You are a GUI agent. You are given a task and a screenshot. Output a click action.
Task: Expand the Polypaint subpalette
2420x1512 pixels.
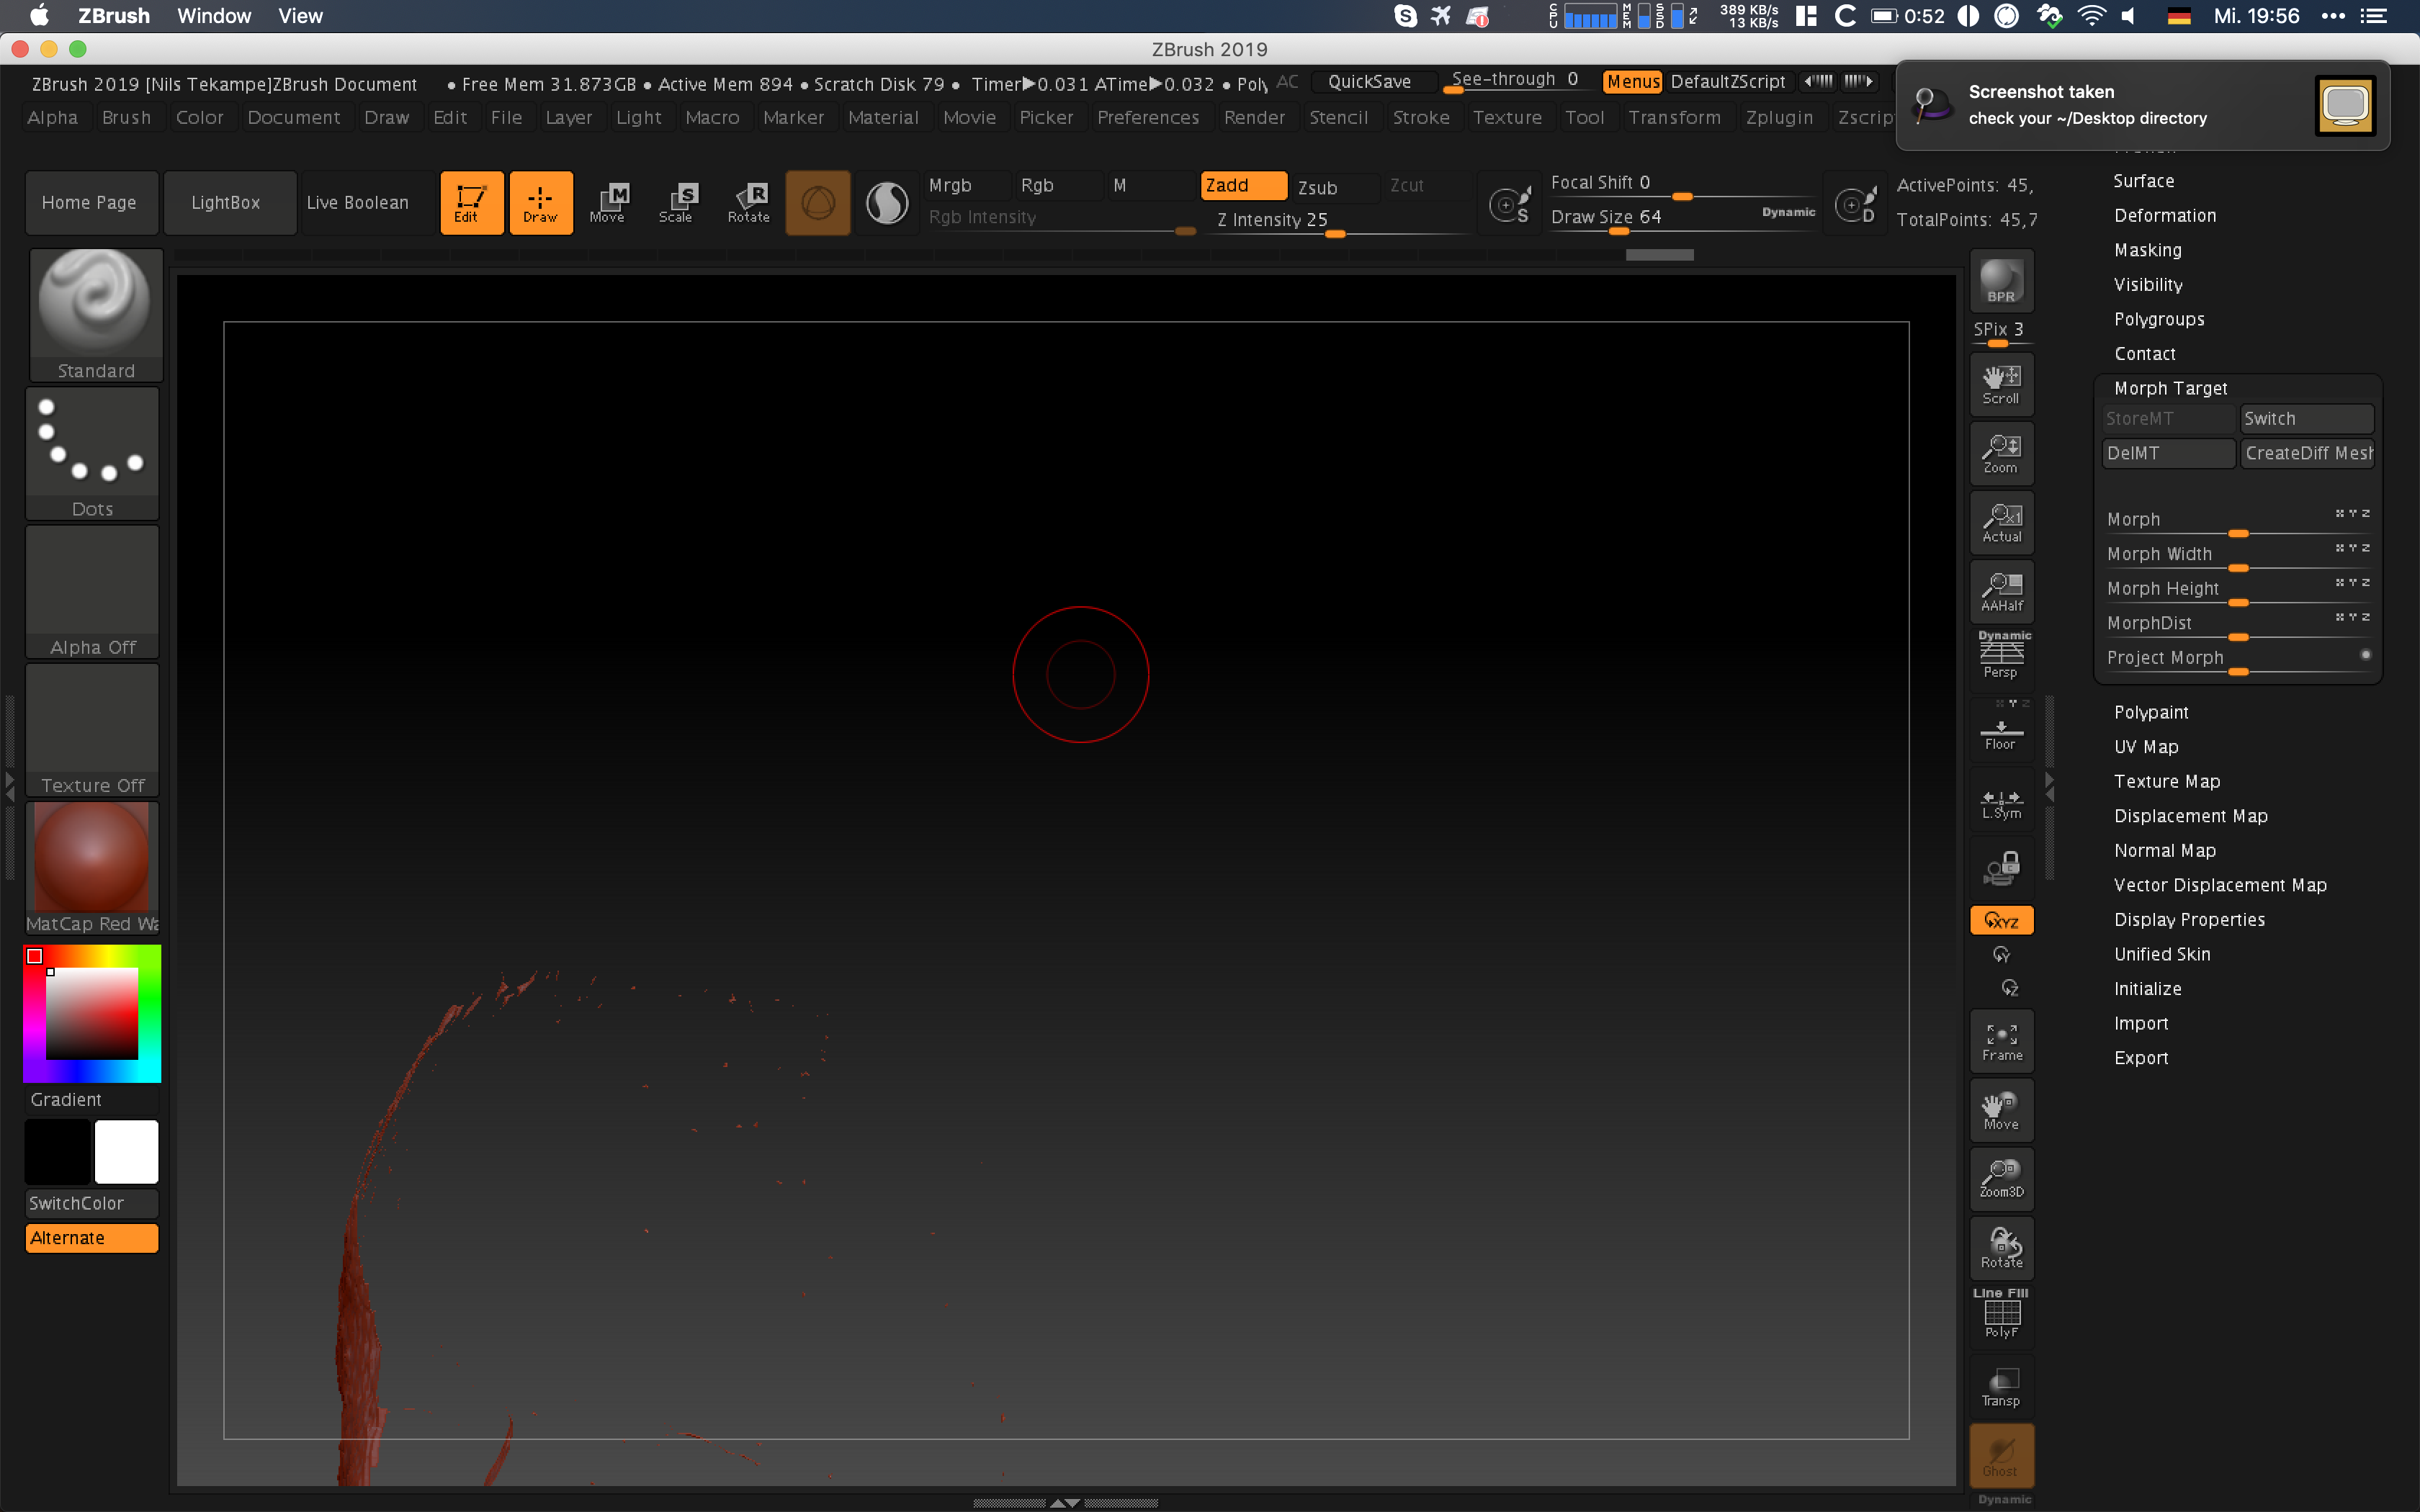[2151, 712]
